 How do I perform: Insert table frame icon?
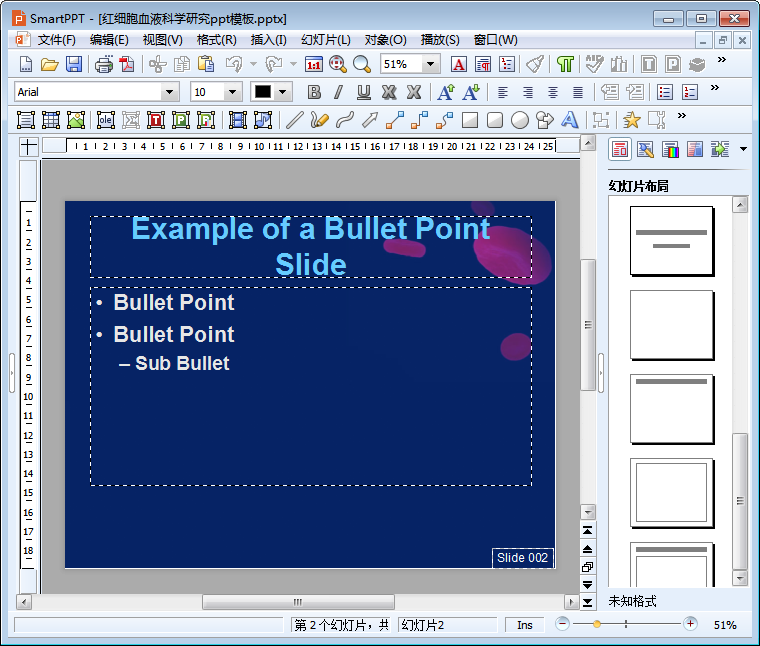51,120
